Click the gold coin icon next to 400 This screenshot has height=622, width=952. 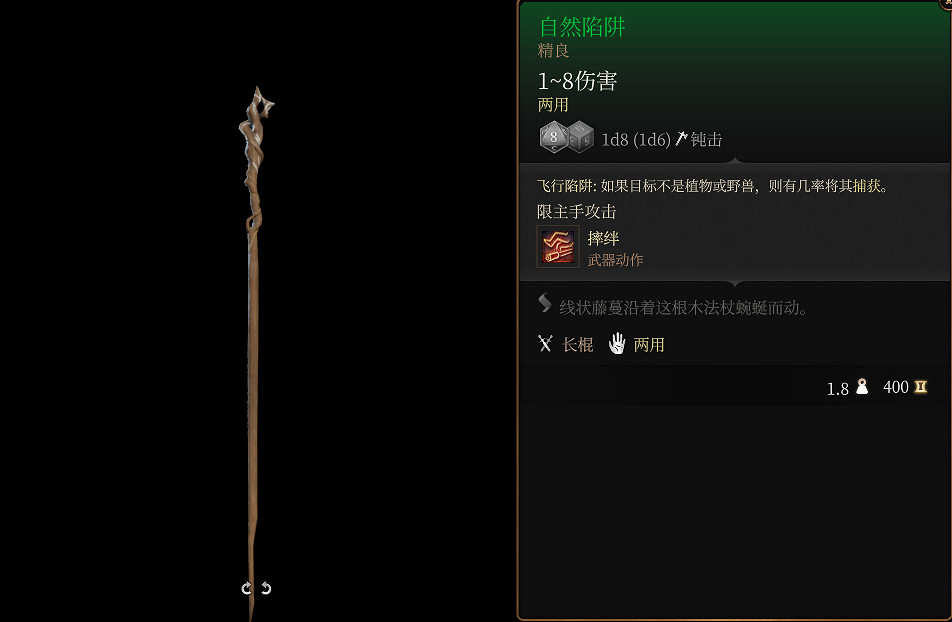920,386
